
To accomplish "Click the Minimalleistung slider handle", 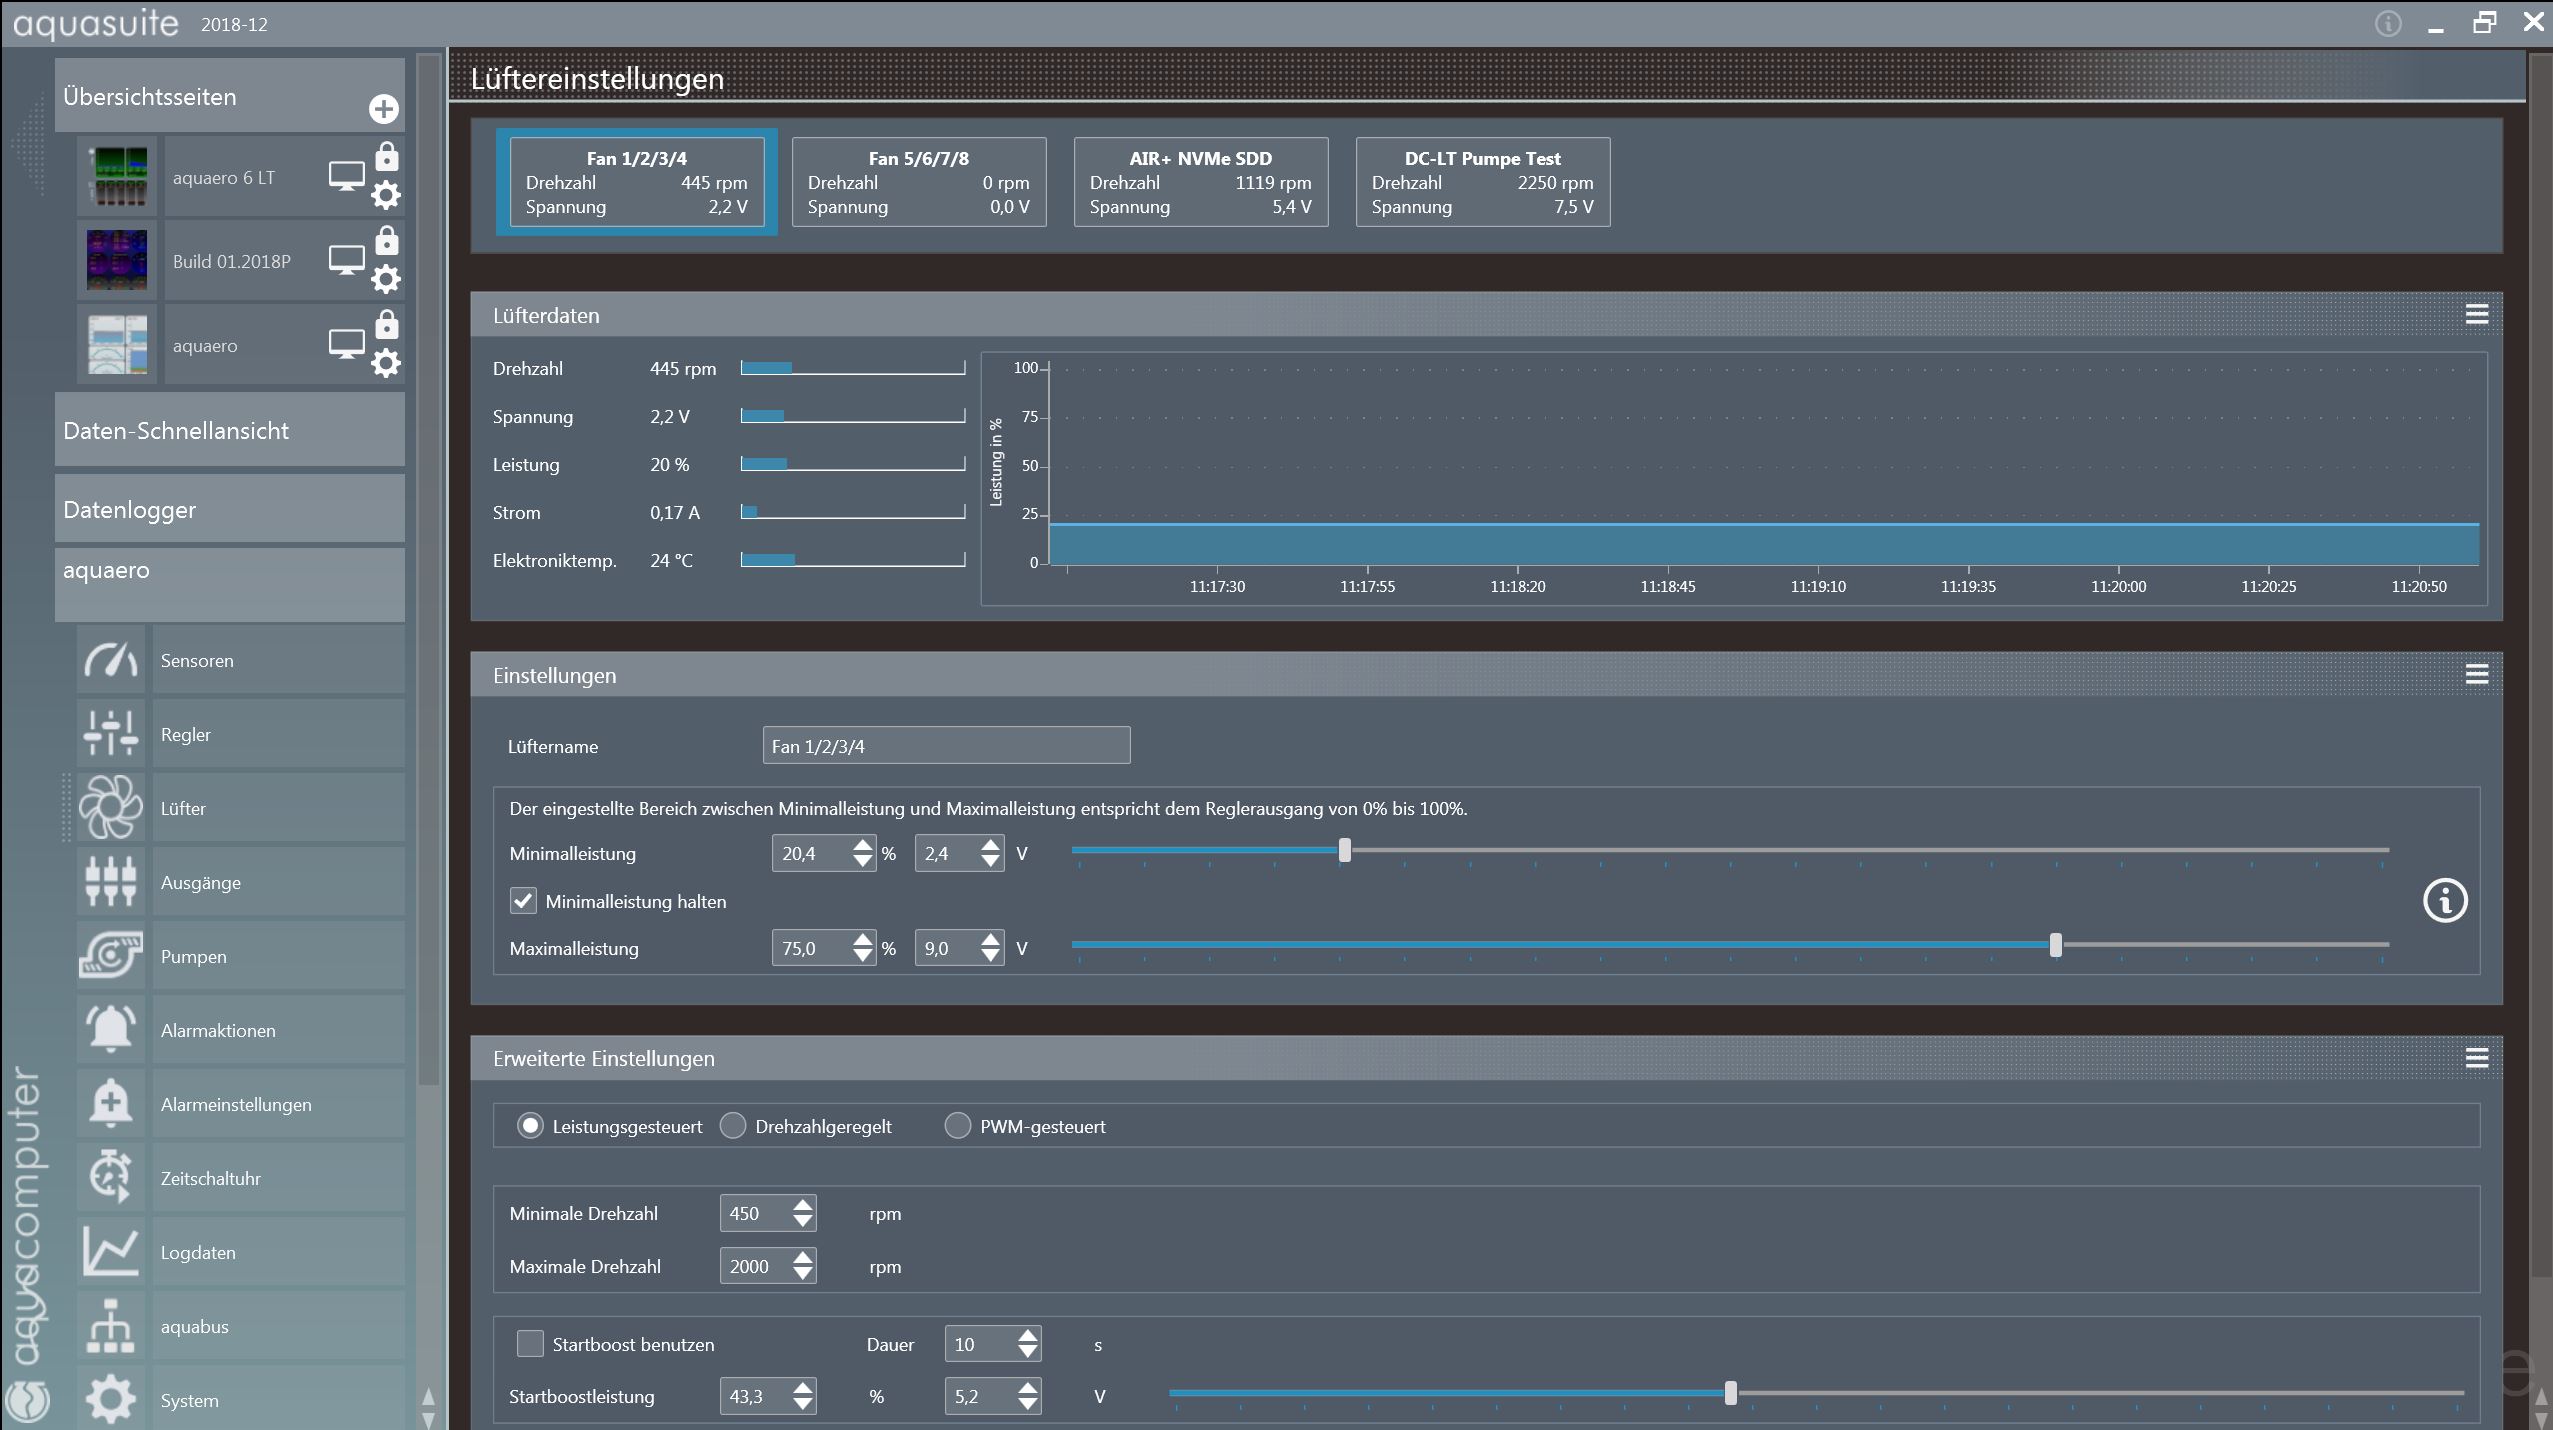I will 1345,851.
